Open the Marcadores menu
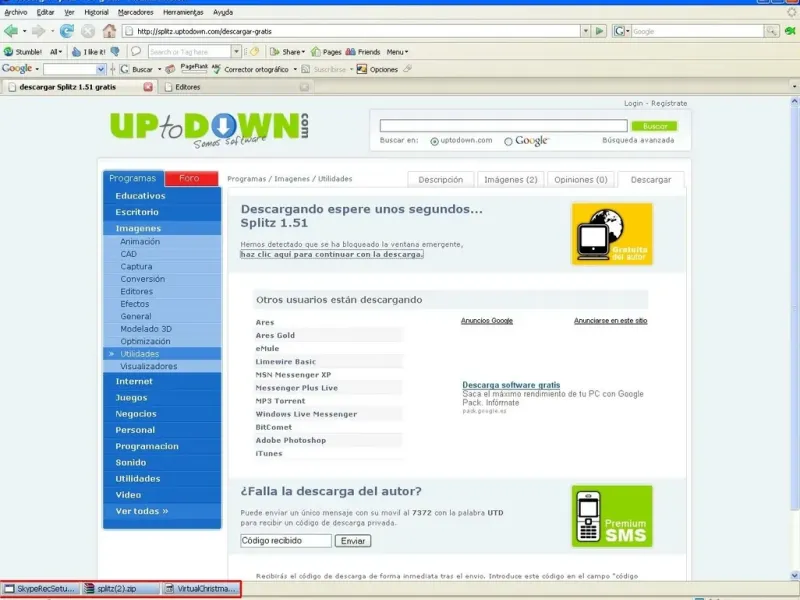The width and height of the screenshot is (800, 600). tap(135, 12)
